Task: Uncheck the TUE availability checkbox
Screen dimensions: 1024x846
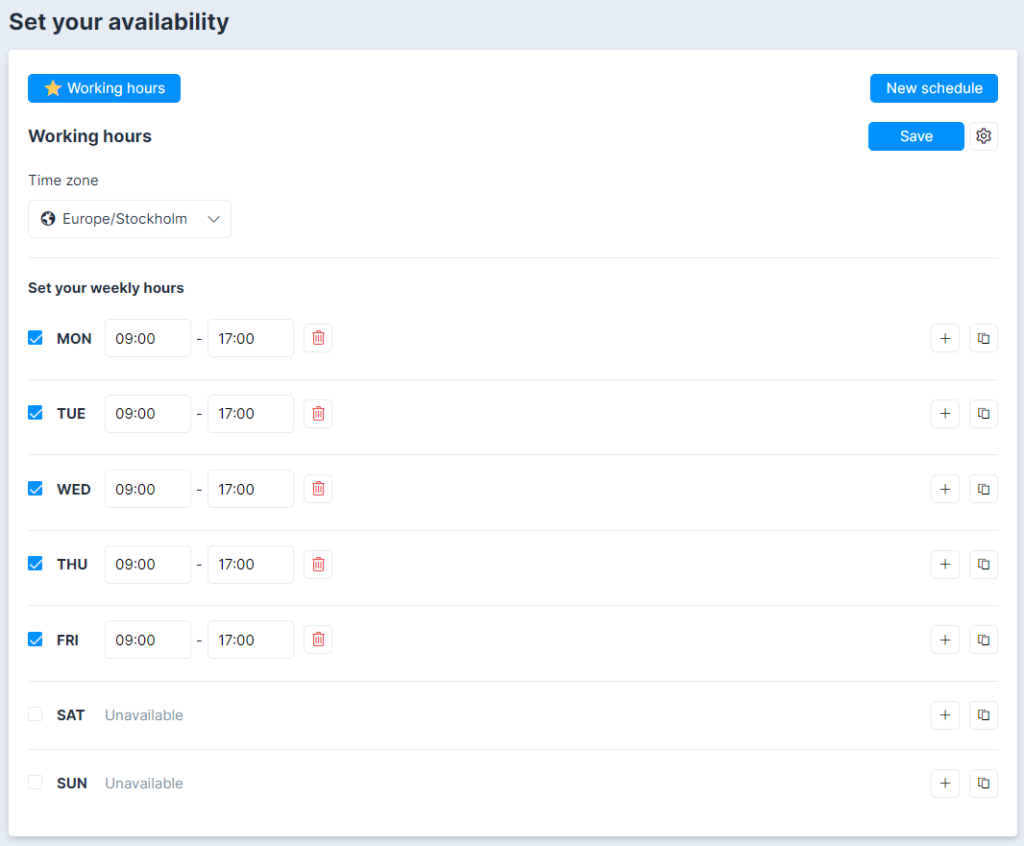Action: pos(35,413)
